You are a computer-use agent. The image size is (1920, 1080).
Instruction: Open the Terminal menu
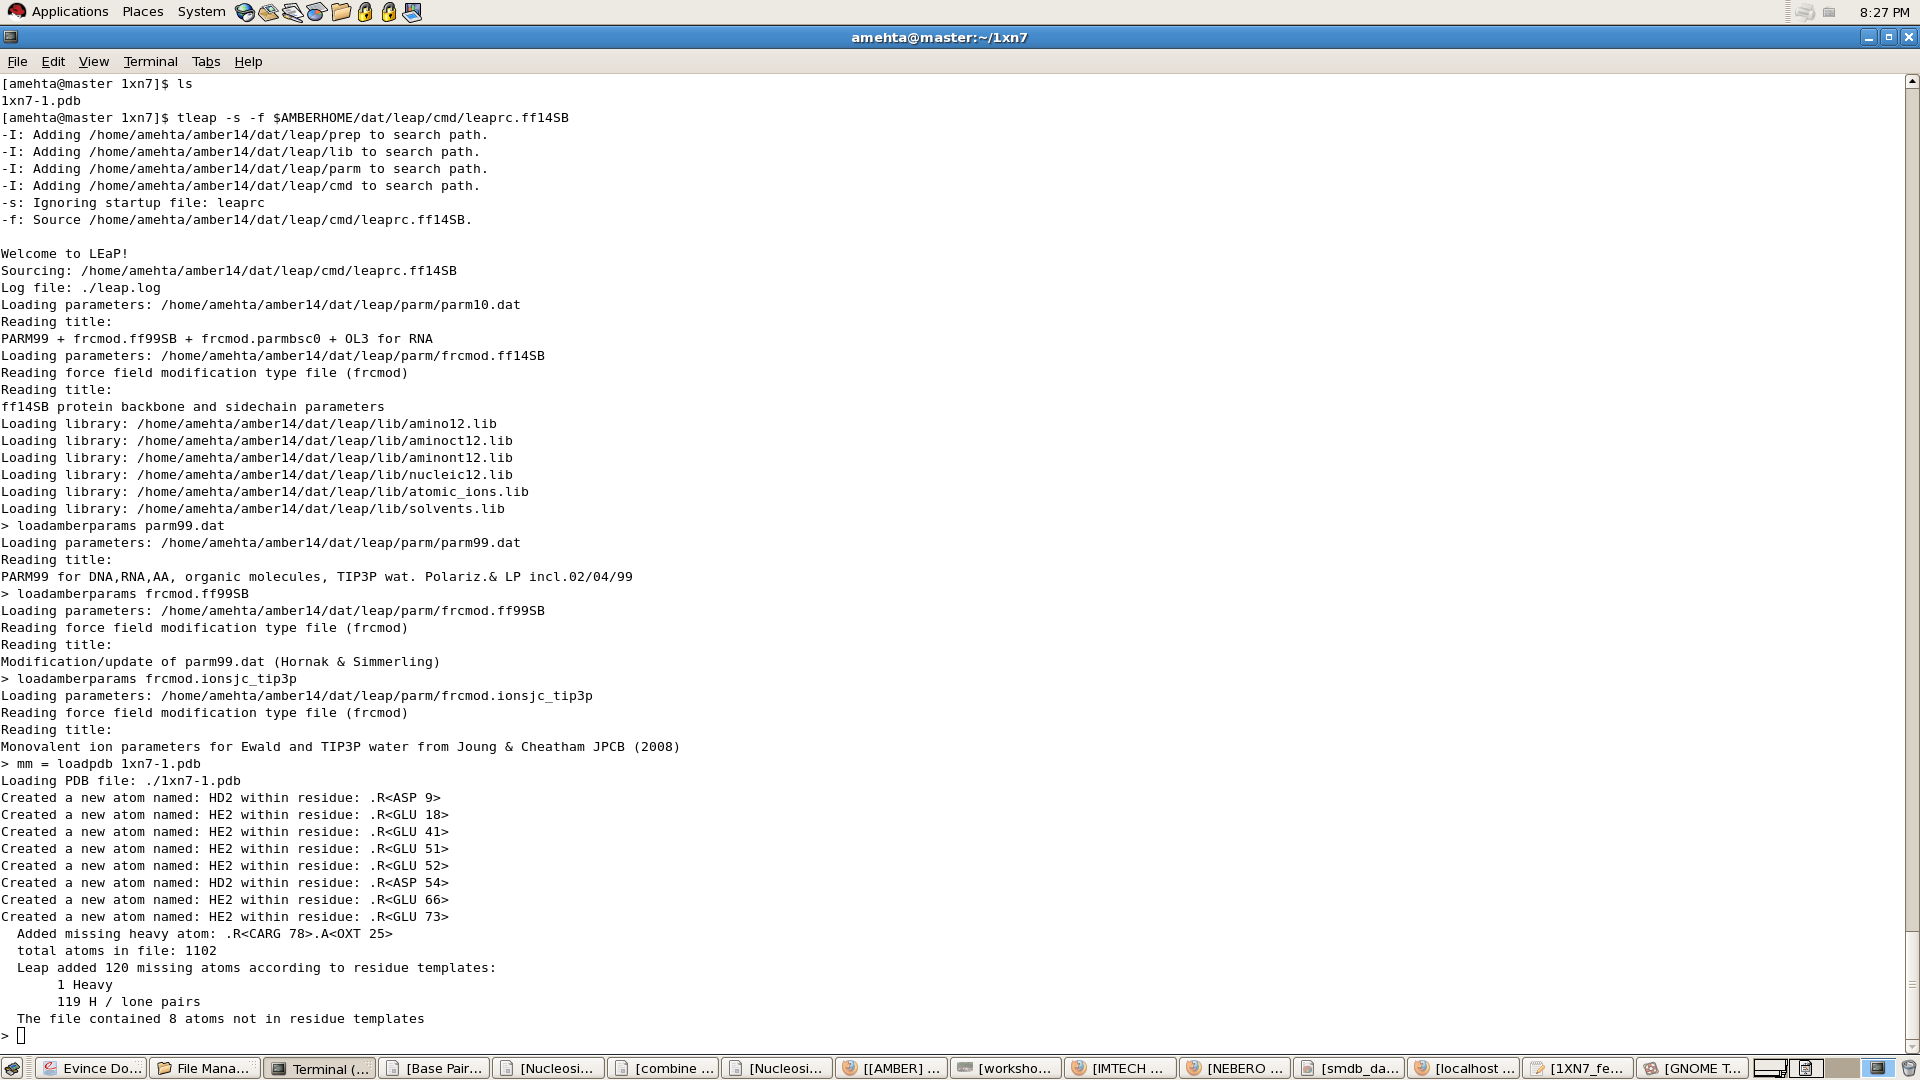click(150, 61)
